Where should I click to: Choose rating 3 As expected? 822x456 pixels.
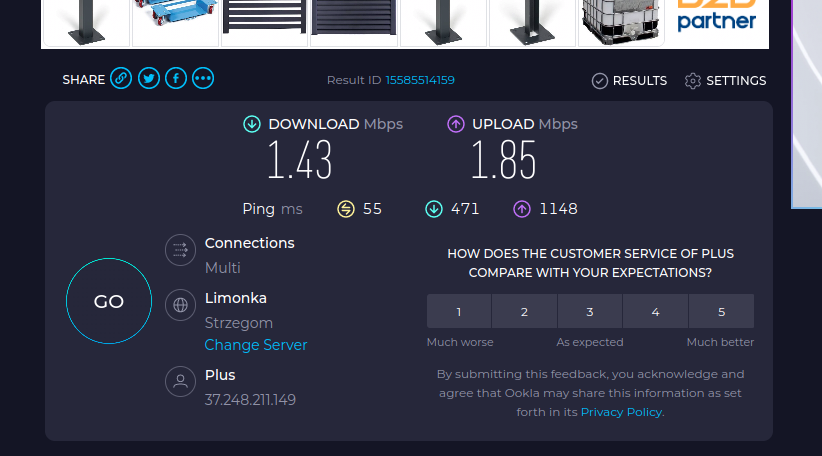(x=590, y=312)
